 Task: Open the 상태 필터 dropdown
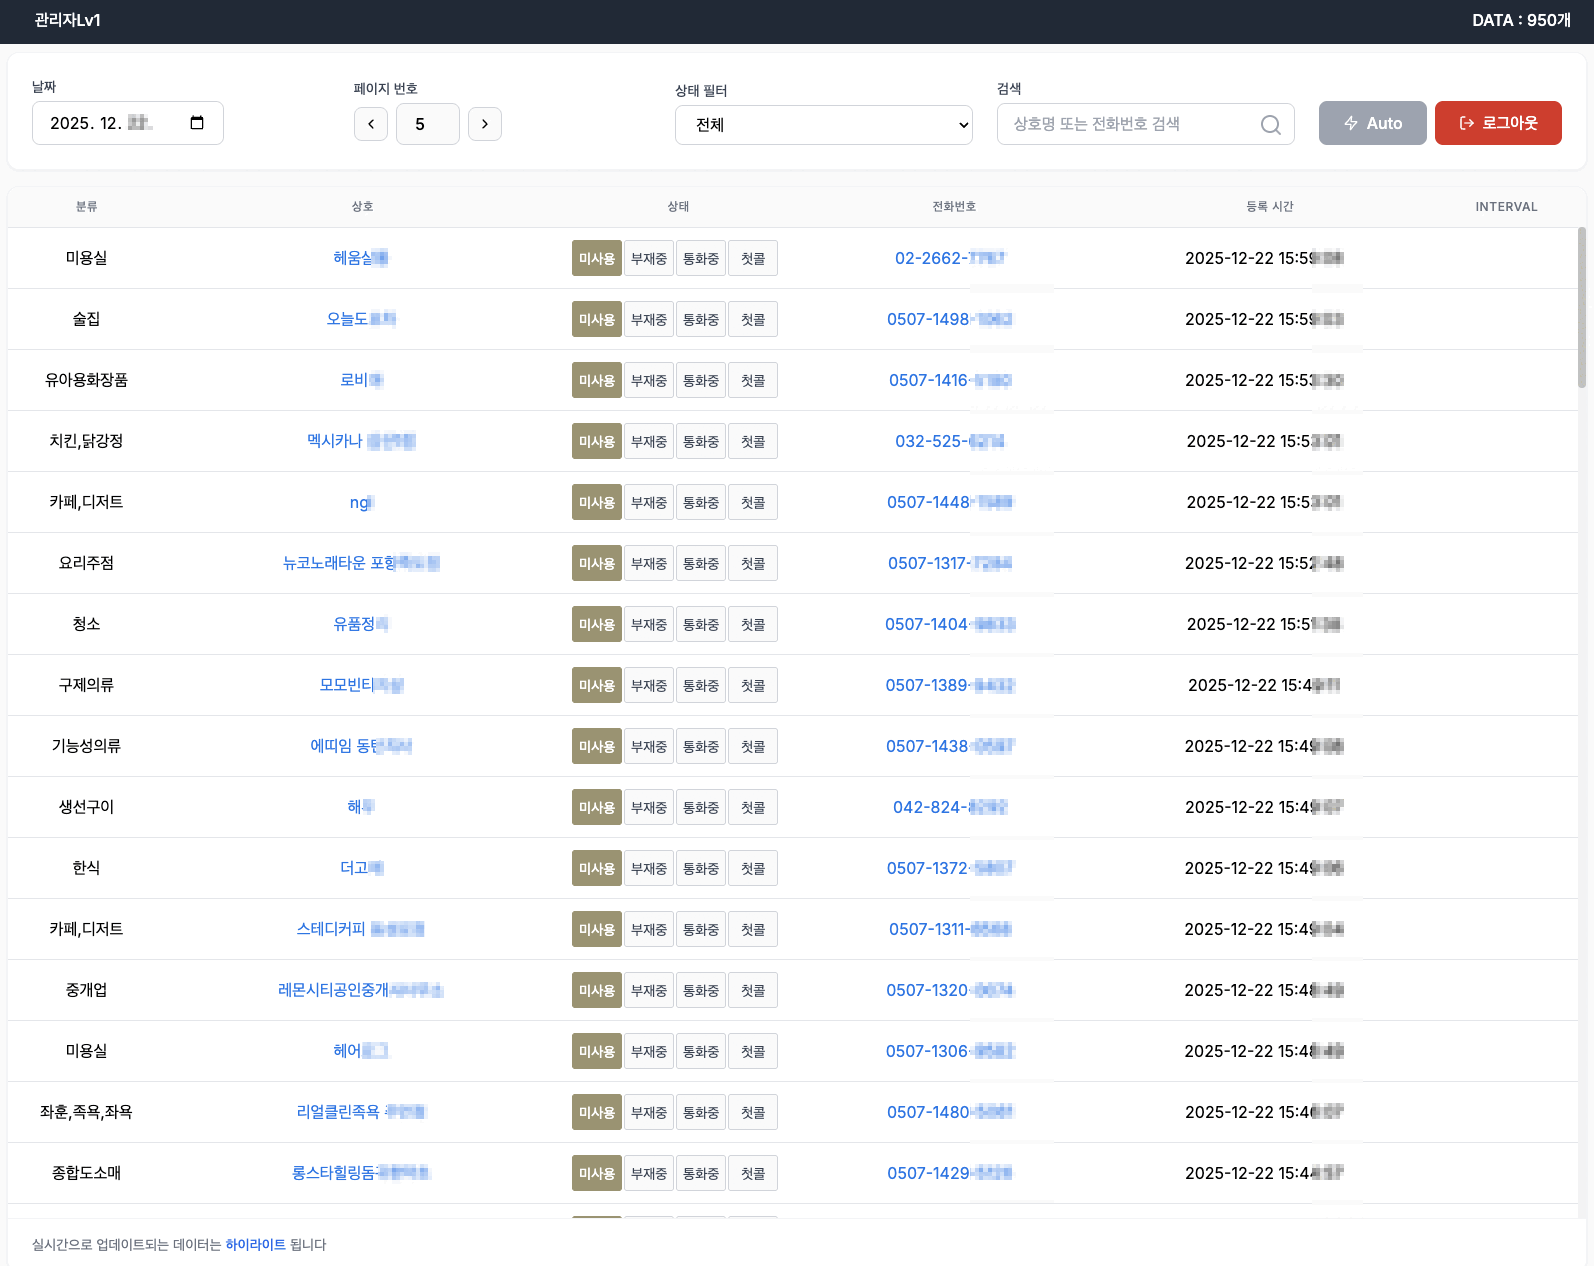(x=823, y=125)
